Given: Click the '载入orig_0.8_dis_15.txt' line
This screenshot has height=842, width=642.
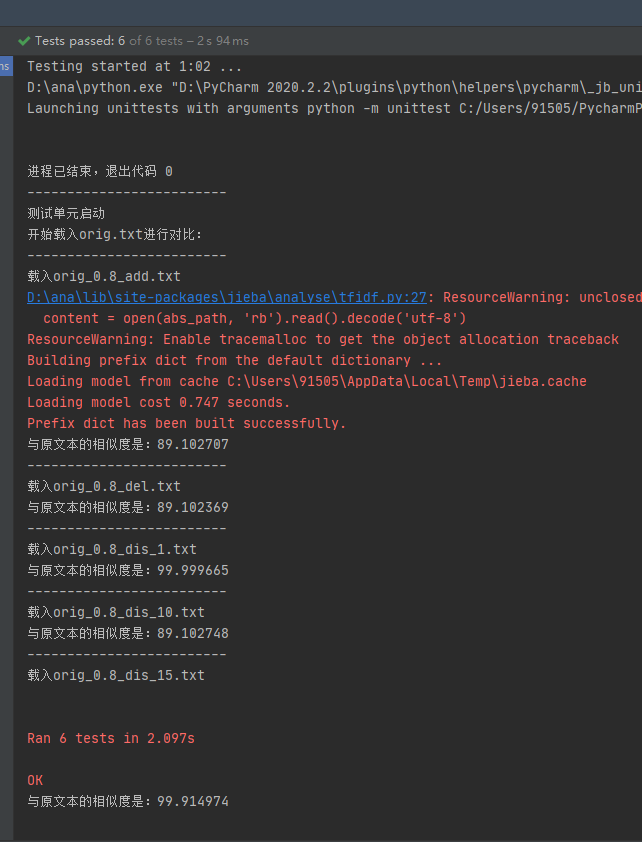Looking at the screenshot, I should [x=116, y=675].
